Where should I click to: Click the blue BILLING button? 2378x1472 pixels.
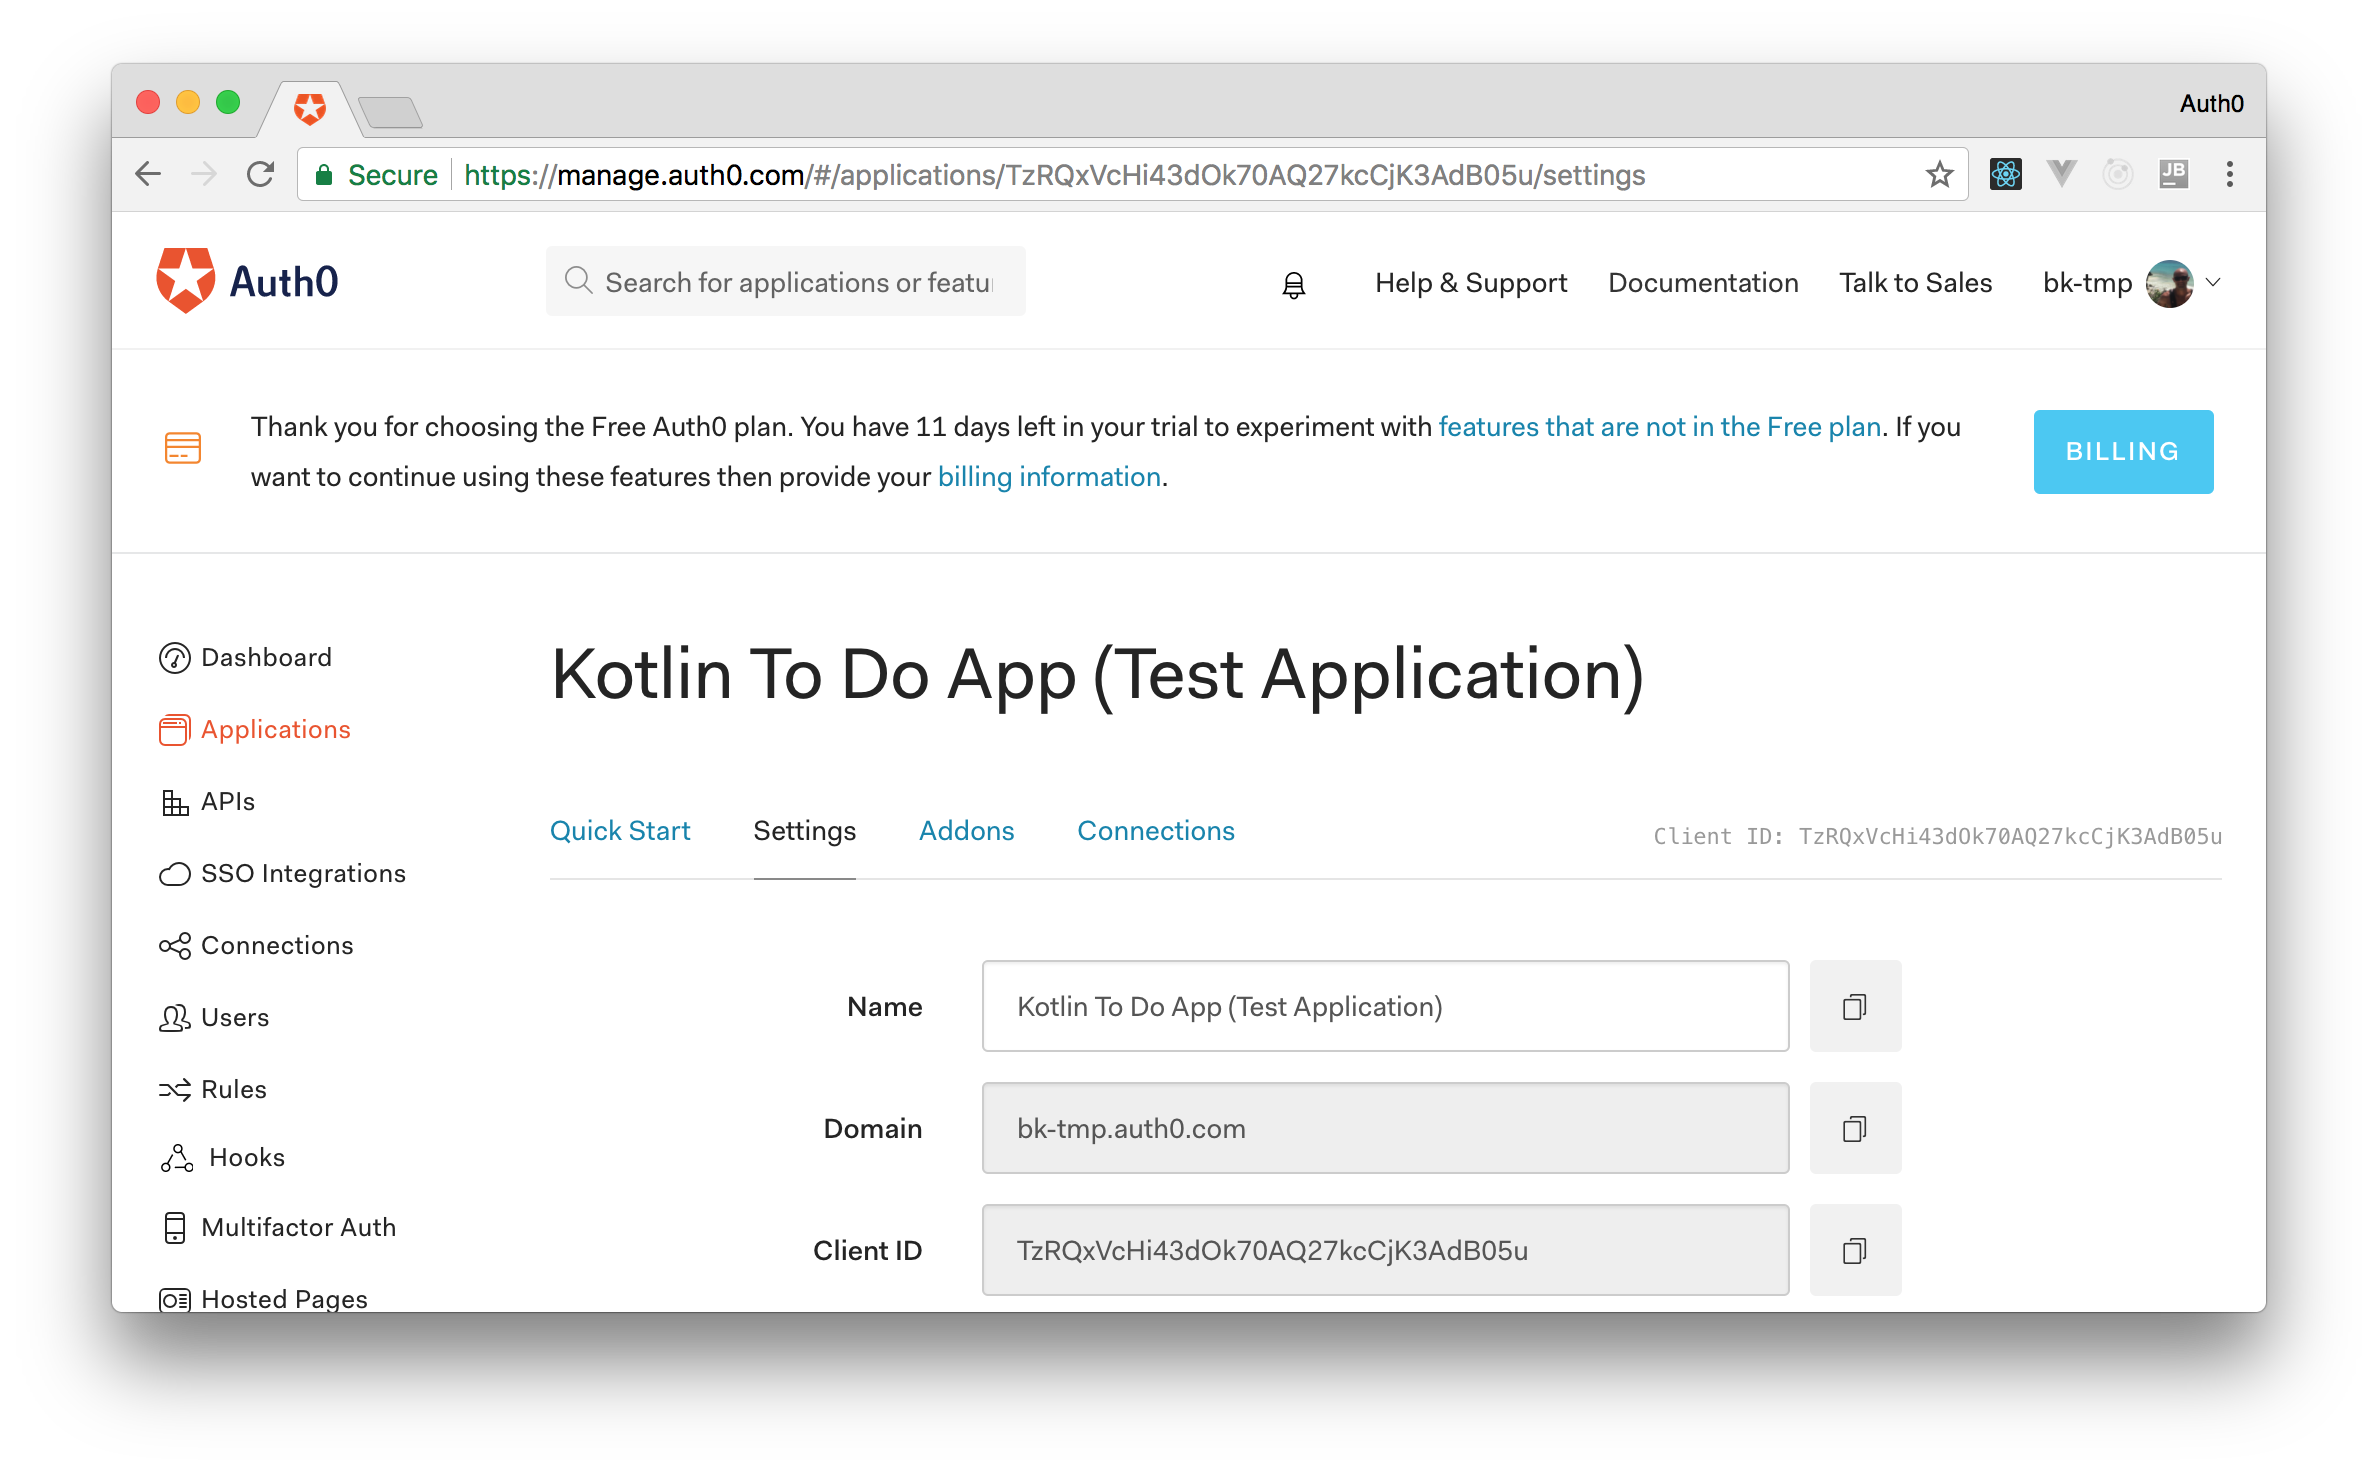click(x=2122, y=451)
